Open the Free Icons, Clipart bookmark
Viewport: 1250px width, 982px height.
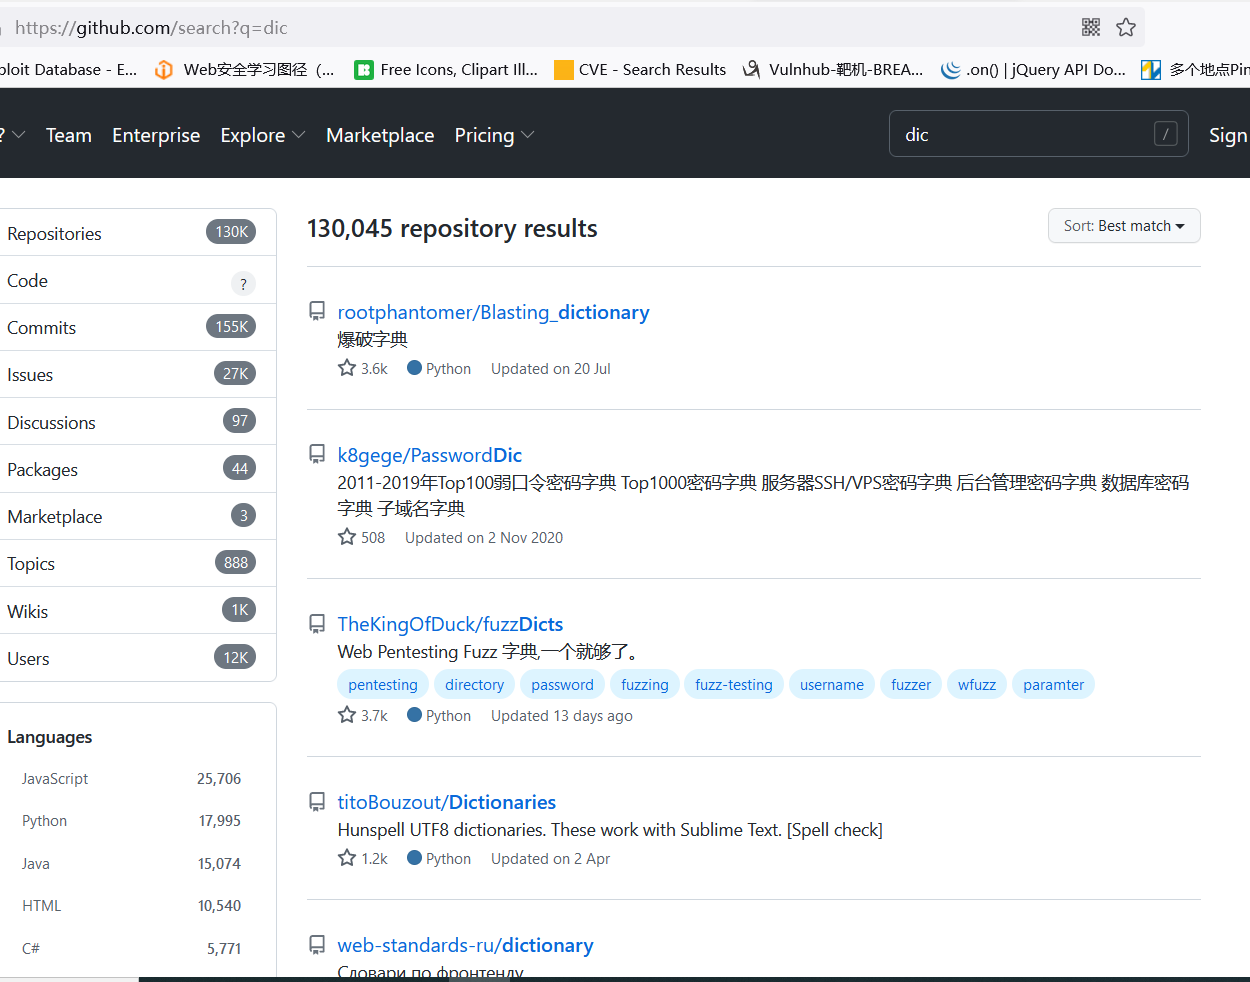pyautogui.click(x=446, y=69)
